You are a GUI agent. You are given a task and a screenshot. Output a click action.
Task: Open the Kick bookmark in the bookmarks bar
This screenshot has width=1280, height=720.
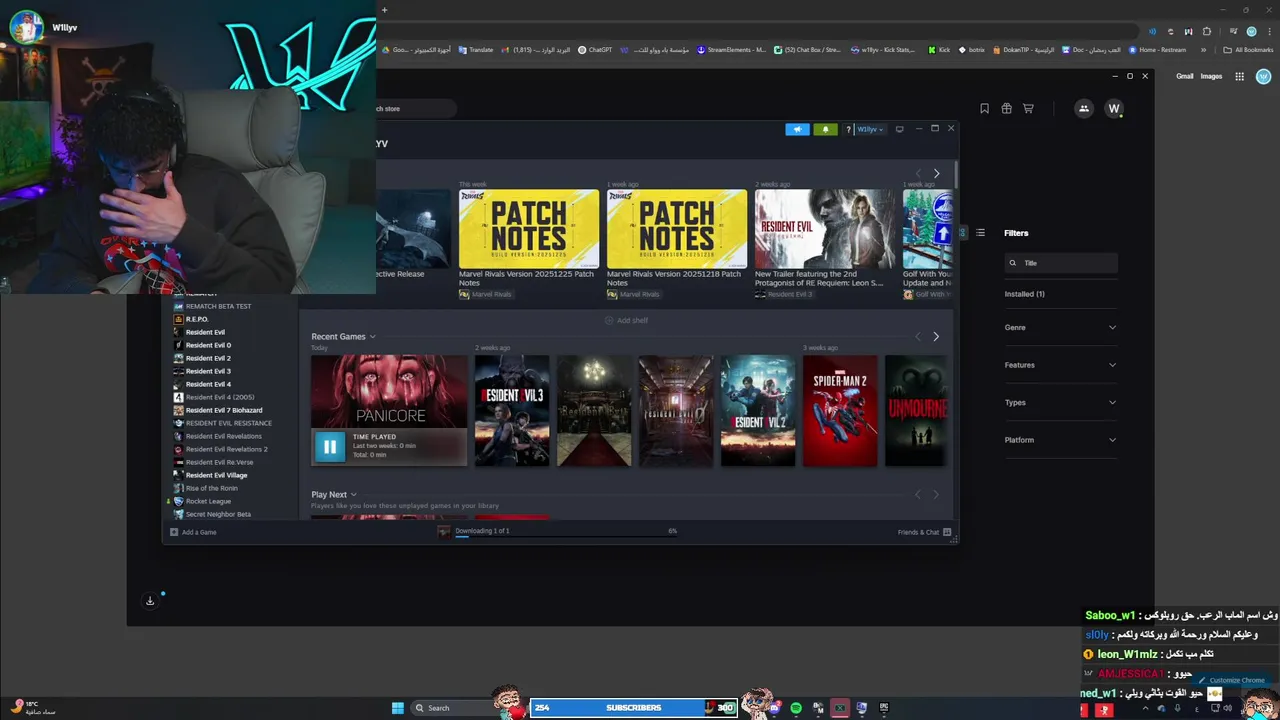point(939,49)
